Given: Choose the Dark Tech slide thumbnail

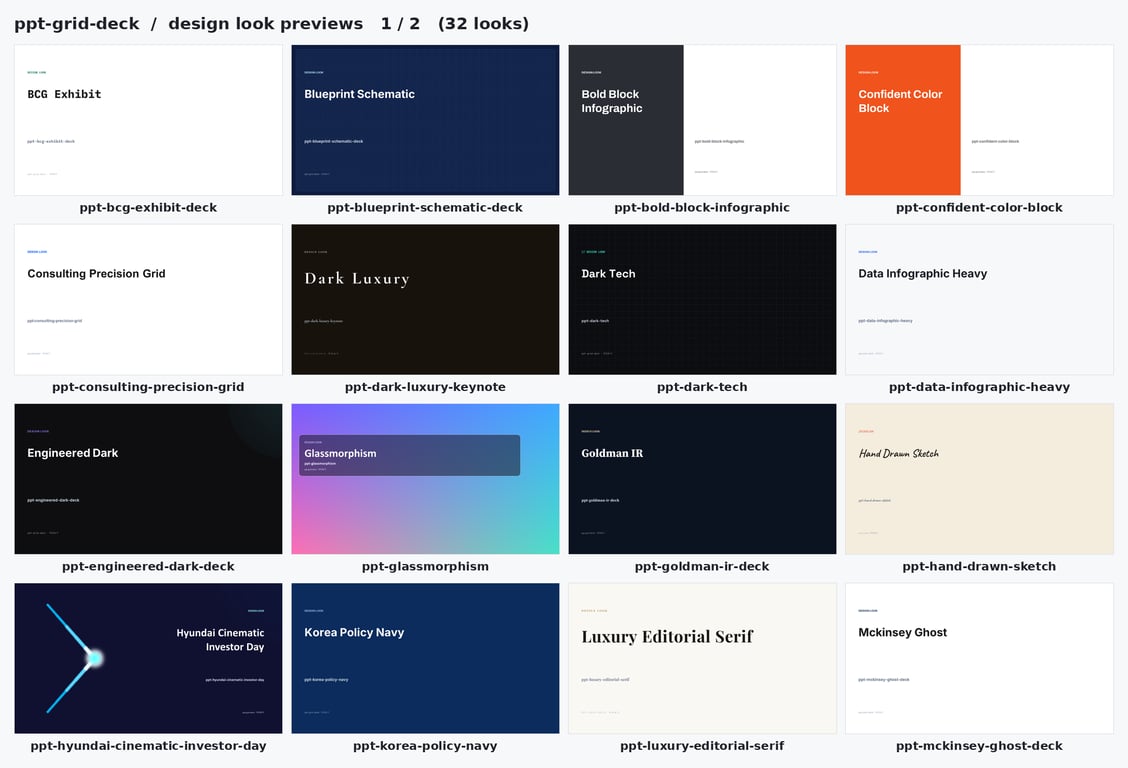Looking at the screenshot, I should (702, 299).
